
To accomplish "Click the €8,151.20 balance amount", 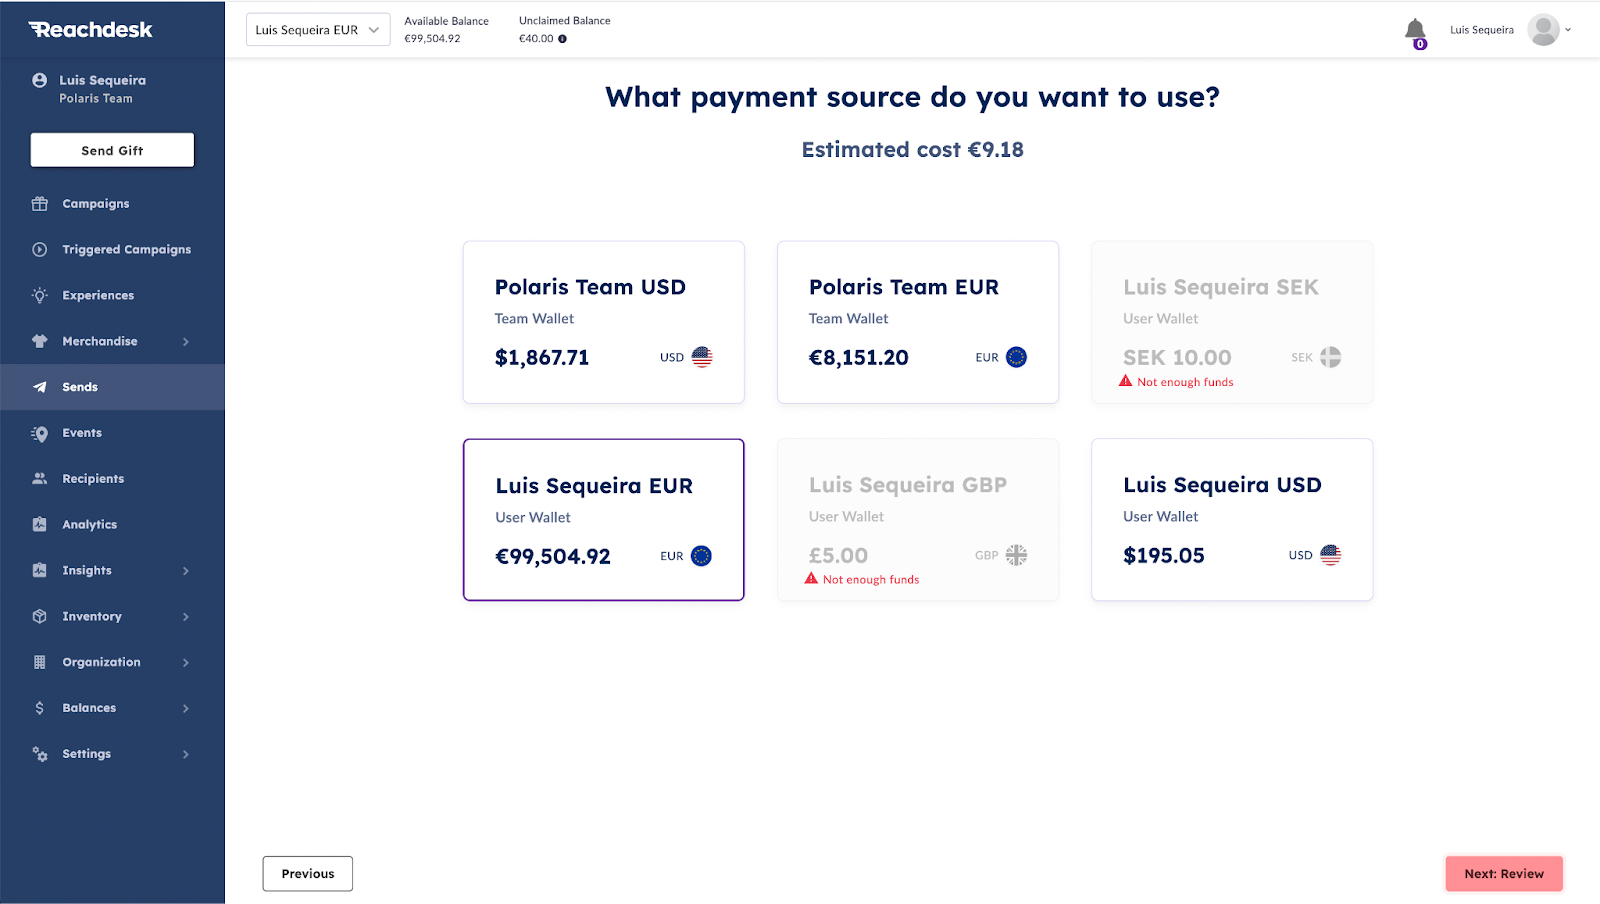I will click(x=859, y=358).
